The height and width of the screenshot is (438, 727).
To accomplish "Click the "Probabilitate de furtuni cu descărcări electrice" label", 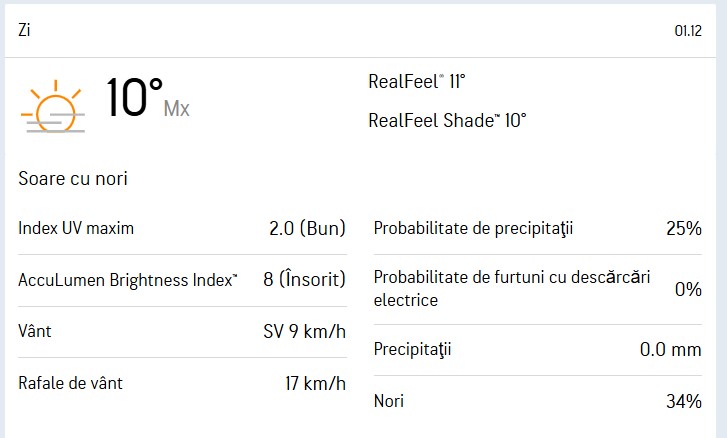I will point(511,288).
